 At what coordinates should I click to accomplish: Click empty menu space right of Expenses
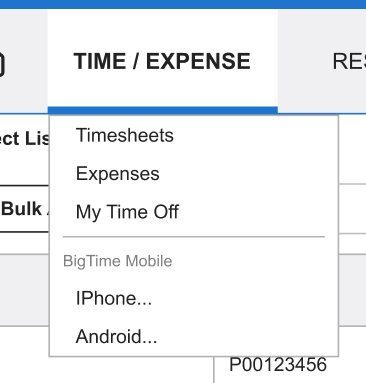[247, 174]
